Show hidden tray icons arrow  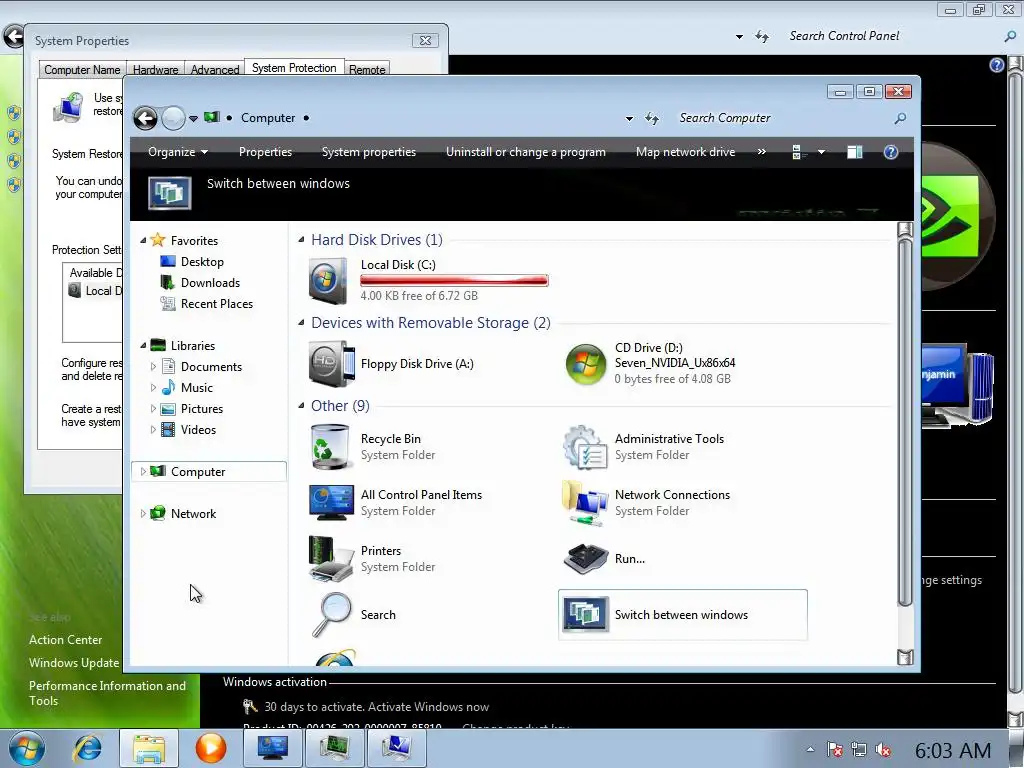point(810,750)
